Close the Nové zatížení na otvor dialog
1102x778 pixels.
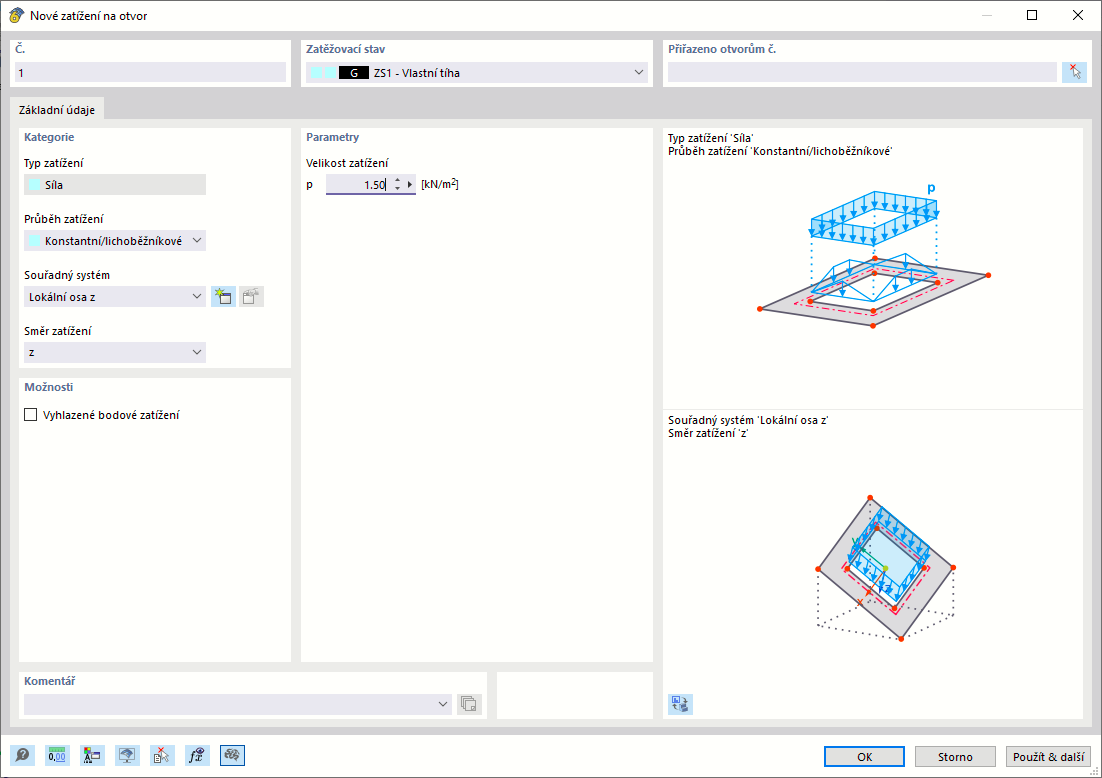click(x=1077, y=15)
